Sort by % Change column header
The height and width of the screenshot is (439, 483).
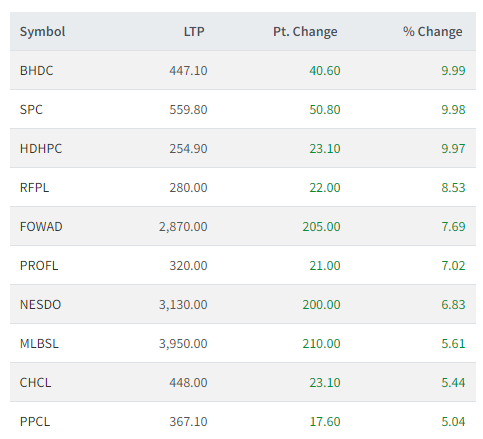pyautogui.click(x=433, y=32)
